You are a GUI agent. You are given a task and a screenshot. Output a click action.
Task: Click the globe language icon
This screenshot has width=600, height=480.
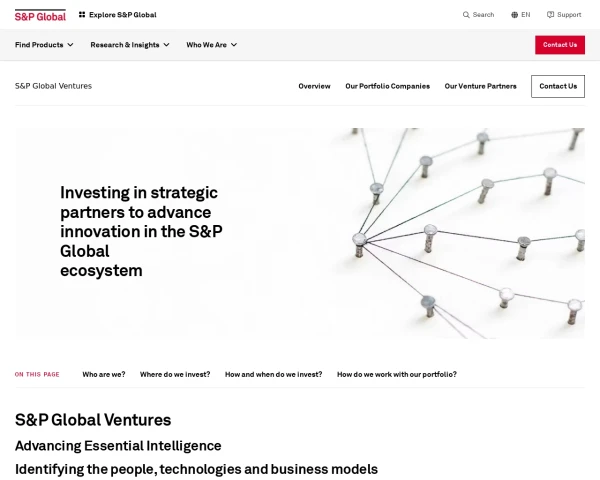(515, 15)
